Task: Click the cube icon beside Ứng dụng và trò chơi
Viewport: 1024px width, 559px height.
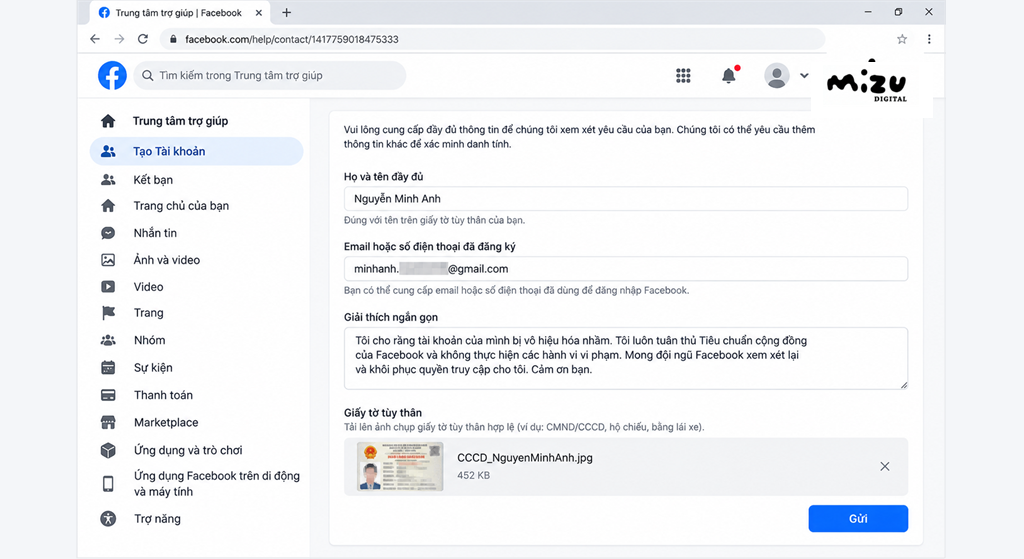Action: point(108,450)
